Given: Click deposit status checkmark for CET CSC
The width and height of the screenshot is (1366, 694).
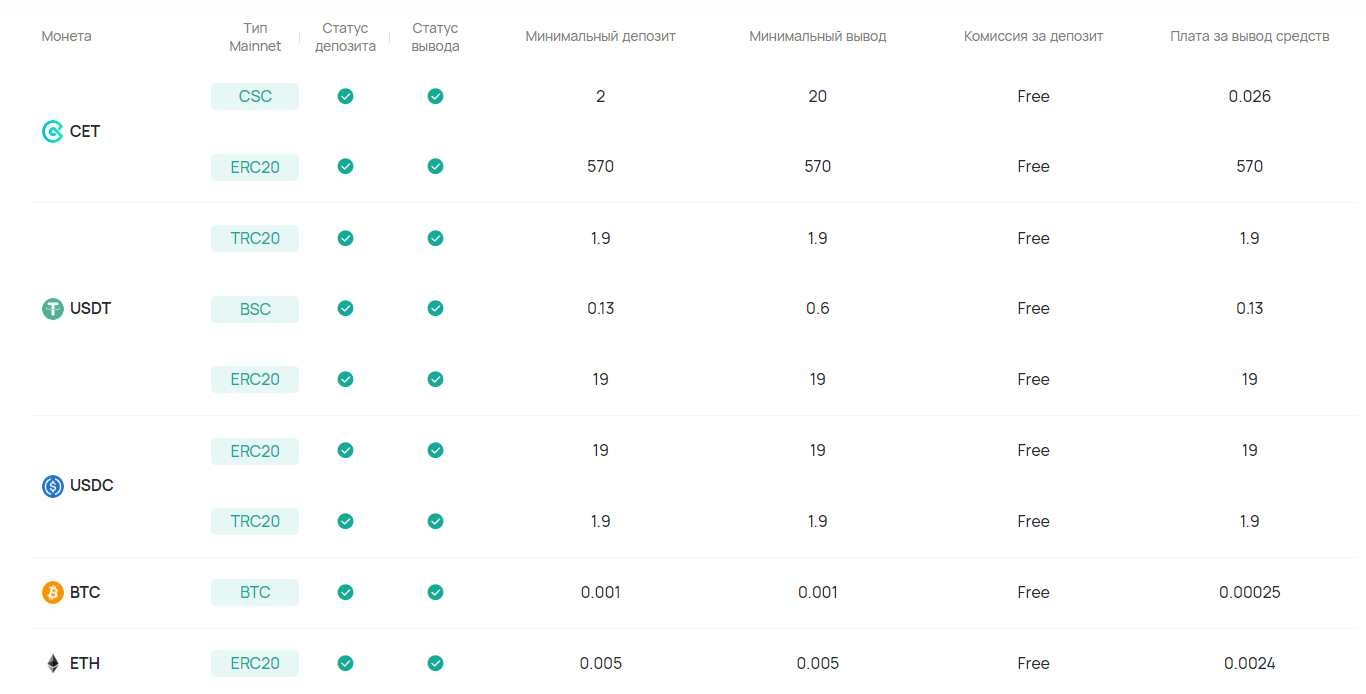Looking at the screenshot, I should (345, 96).
